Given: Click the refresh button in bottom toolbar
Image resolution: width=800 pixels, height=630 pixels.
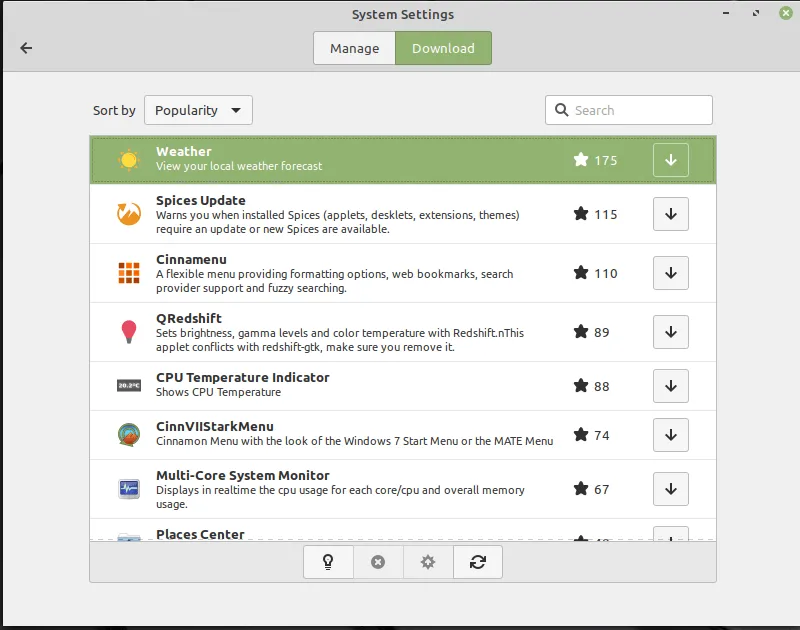Looking at the screenshot, I should click(x=478, y=562).
